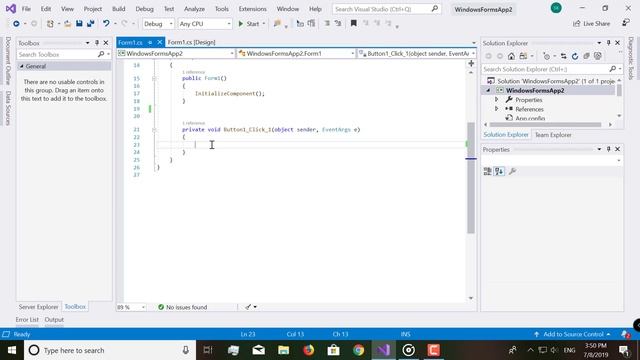Image resolution: width=640 pixels, height=360 pixels.
Task: Click the Save All toolbar icon
Action: pyautogui.click(x=90, y=24)
